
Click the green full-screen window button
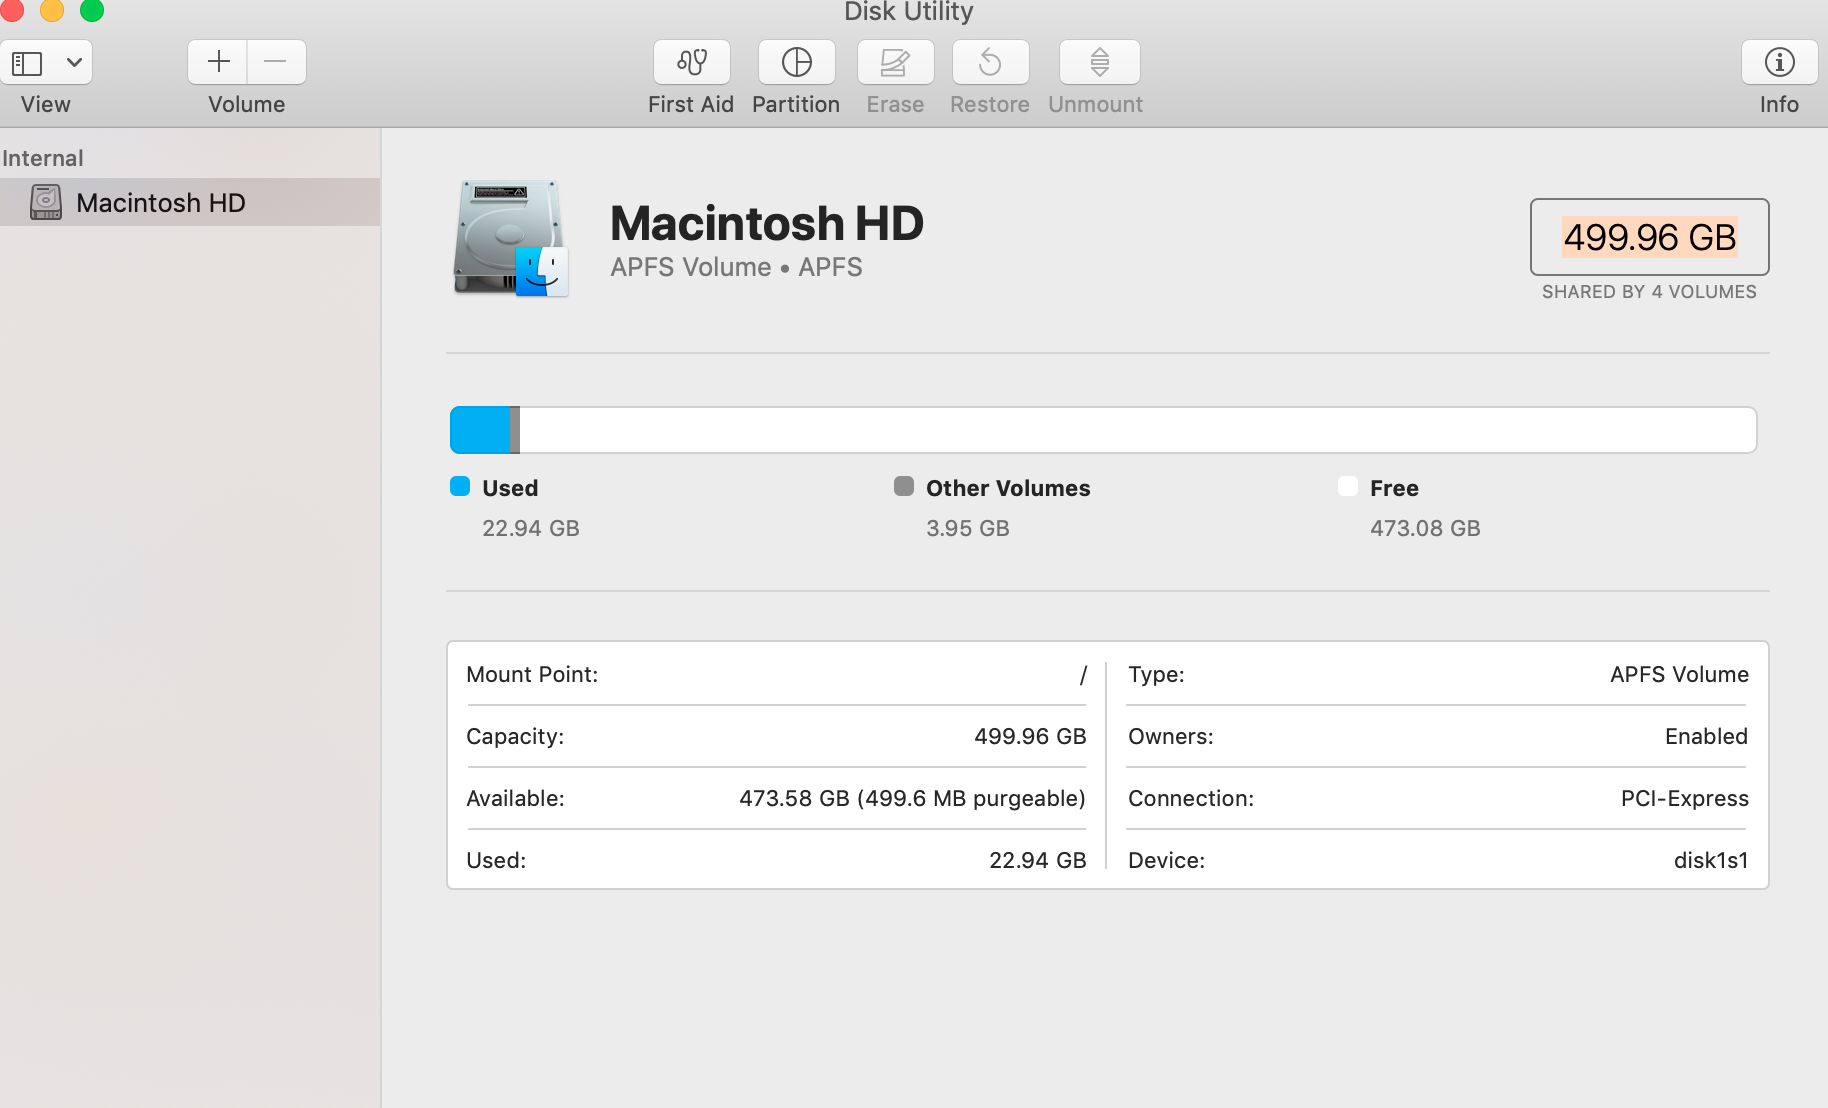pos(92,9)
